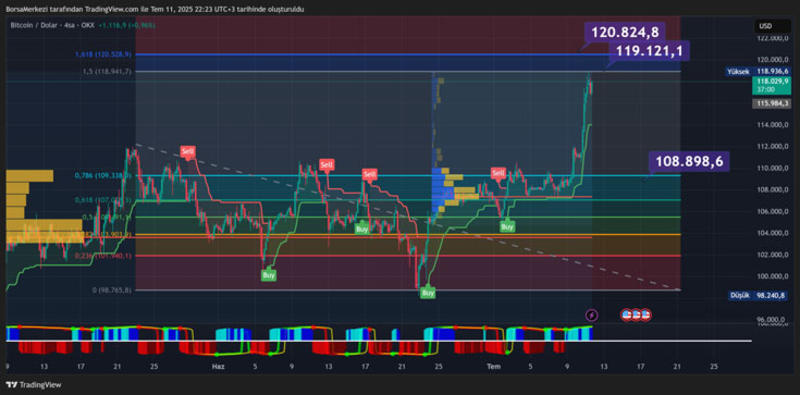Click the Buy marker below the Haz 5 dip

(x=268, y=275)
